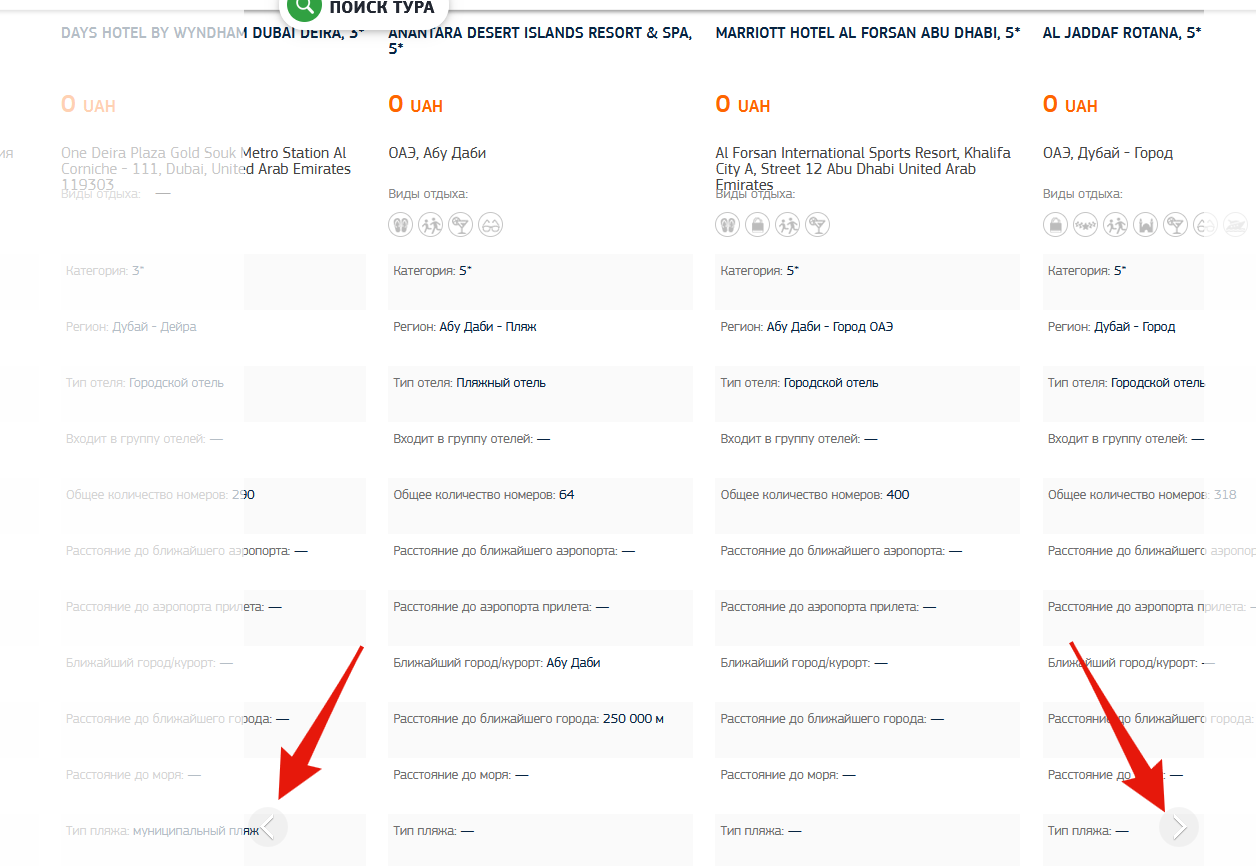Click the cocktail glass icon under Anantara Desert Islands
Screen dimensions: 1256x866
tap(460, 225)
